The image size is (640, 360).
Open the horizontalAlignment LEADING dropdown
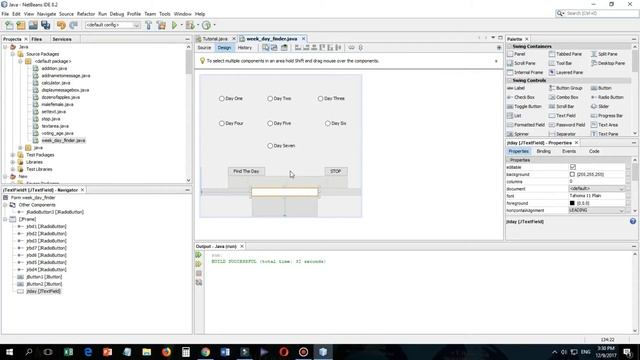point(622,210)
